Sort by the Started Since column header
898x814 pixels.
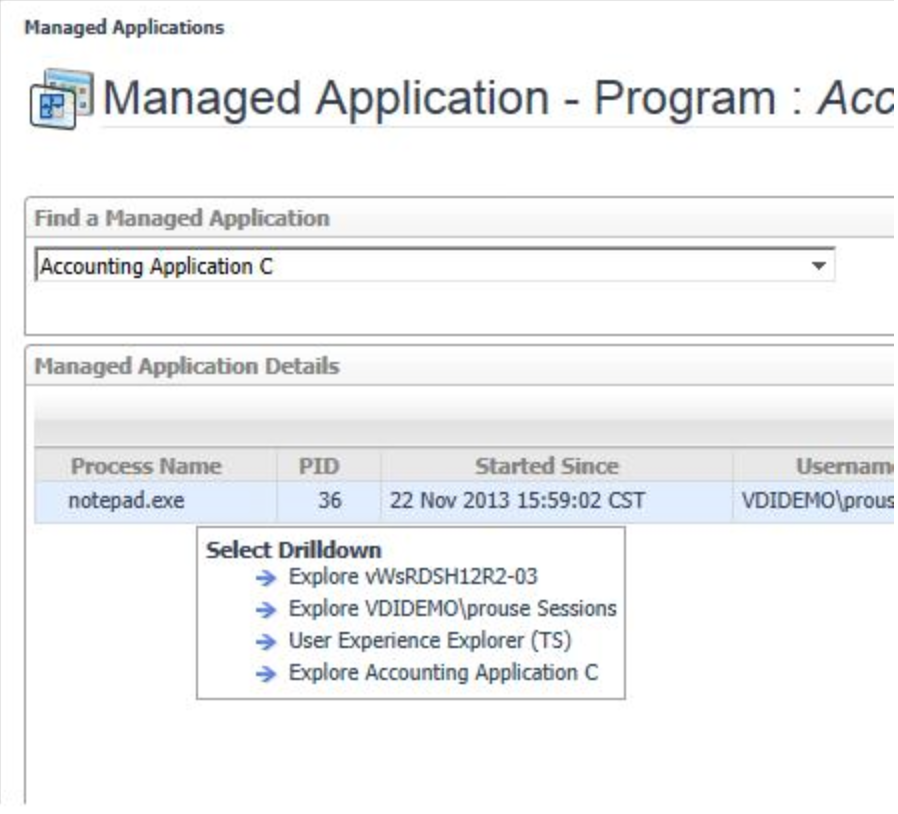coord(546,466)
